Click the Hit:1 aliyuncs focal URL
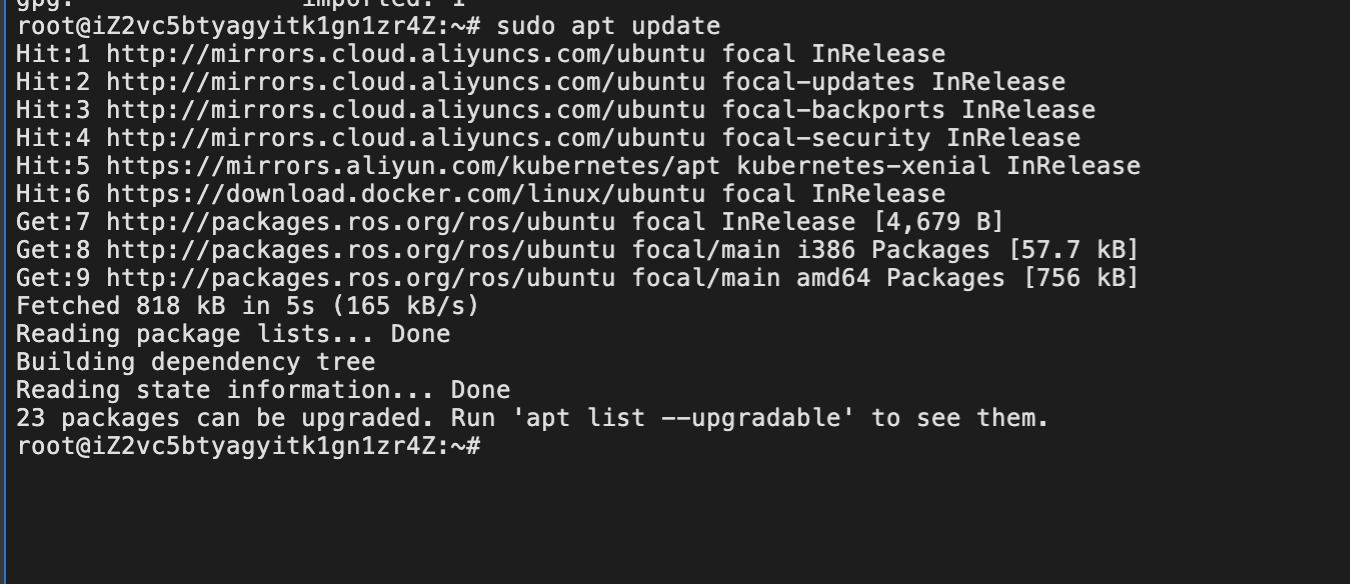Screen dimensions: 1350x584 (x=405, y=54)
